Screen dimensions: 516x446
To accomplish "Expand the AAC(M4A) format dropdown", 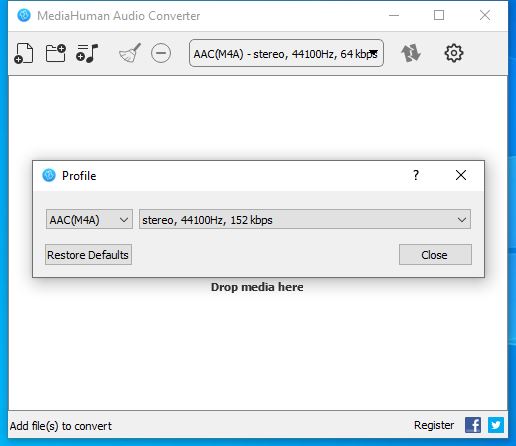I will pos(89,219).
